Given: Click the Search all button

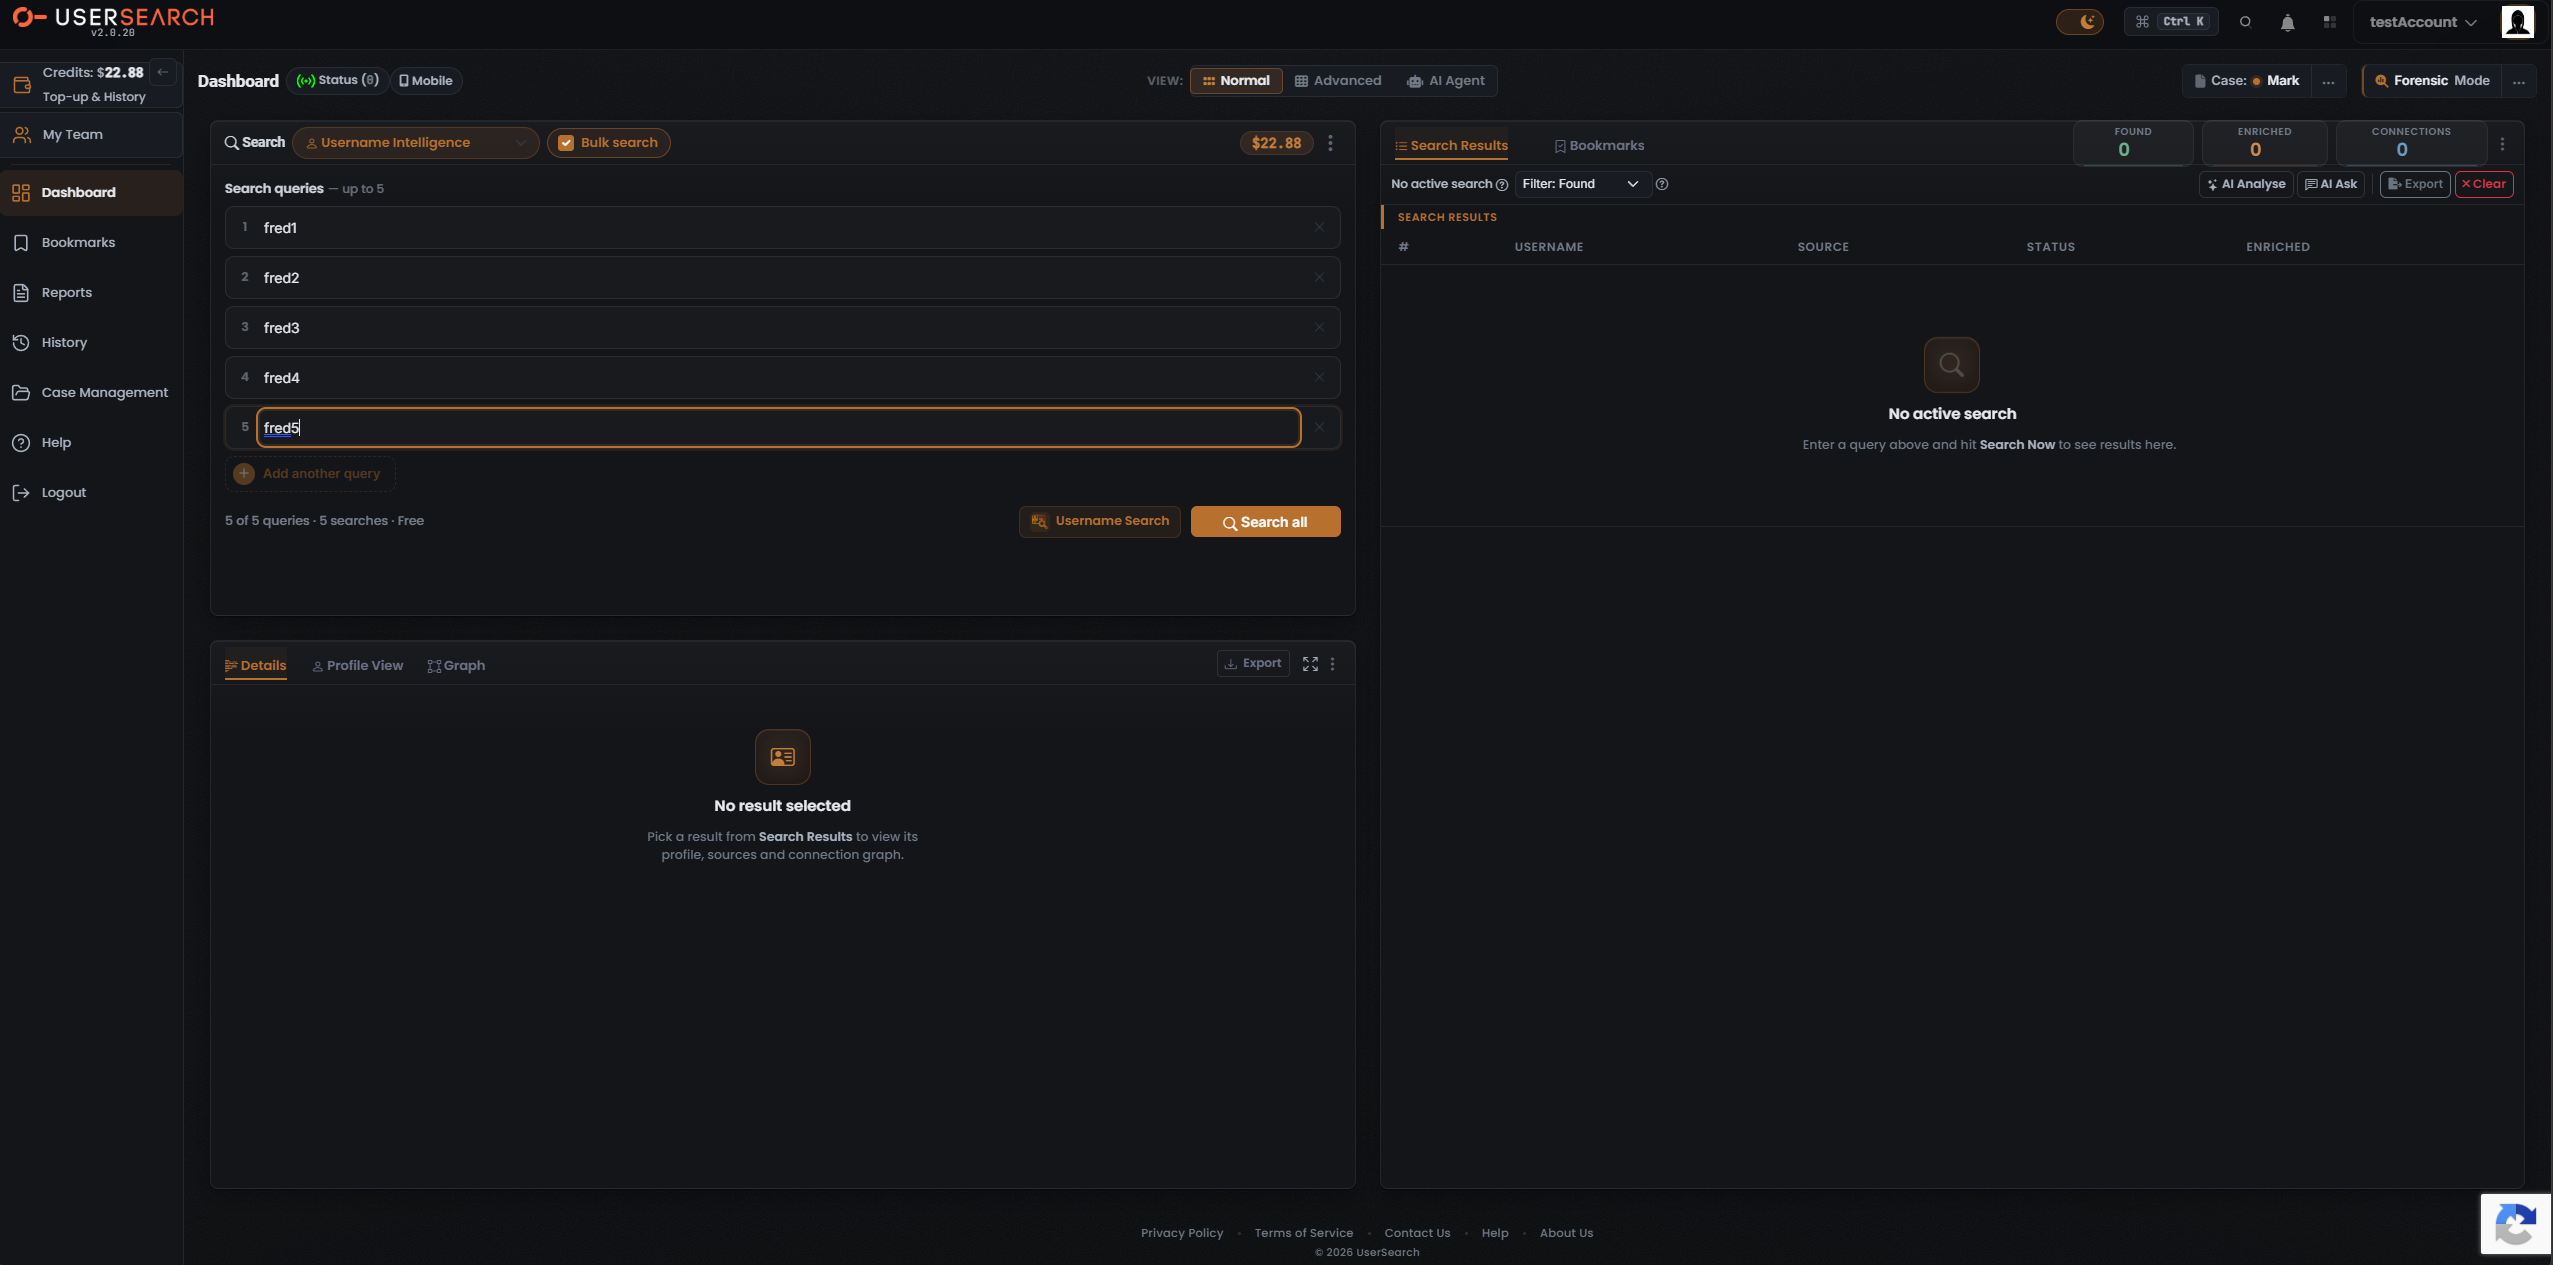Looking at the screenshot, I should tap(1265, 522).
